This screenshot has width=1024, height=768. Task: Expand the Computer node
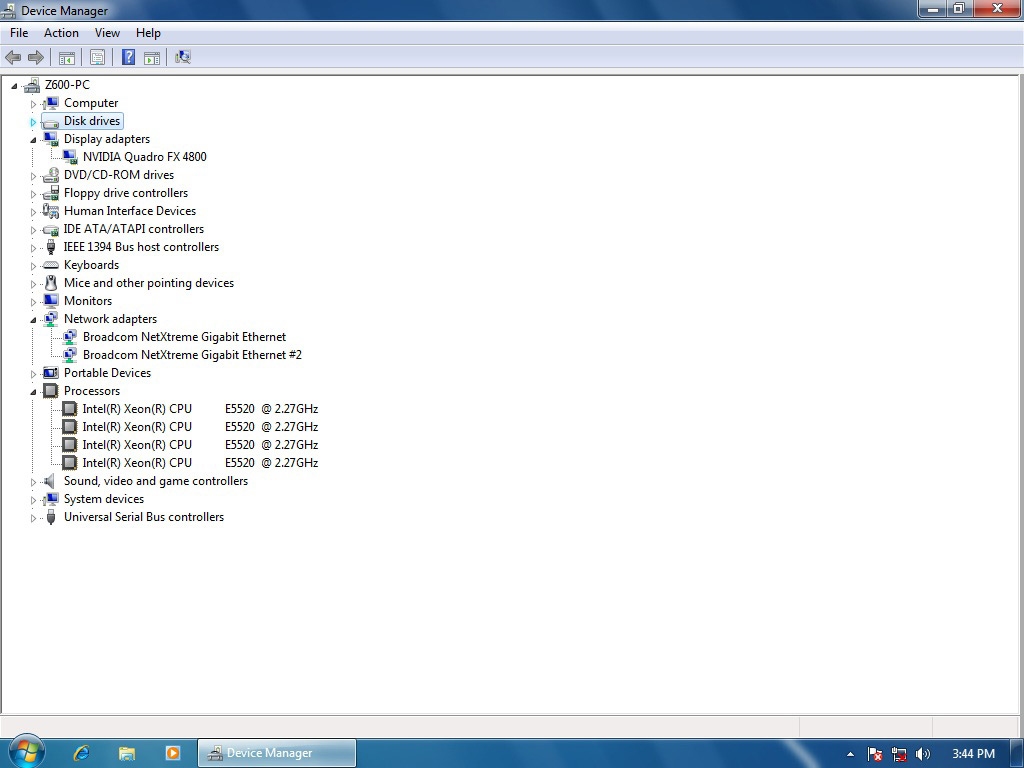click(33, 104)
